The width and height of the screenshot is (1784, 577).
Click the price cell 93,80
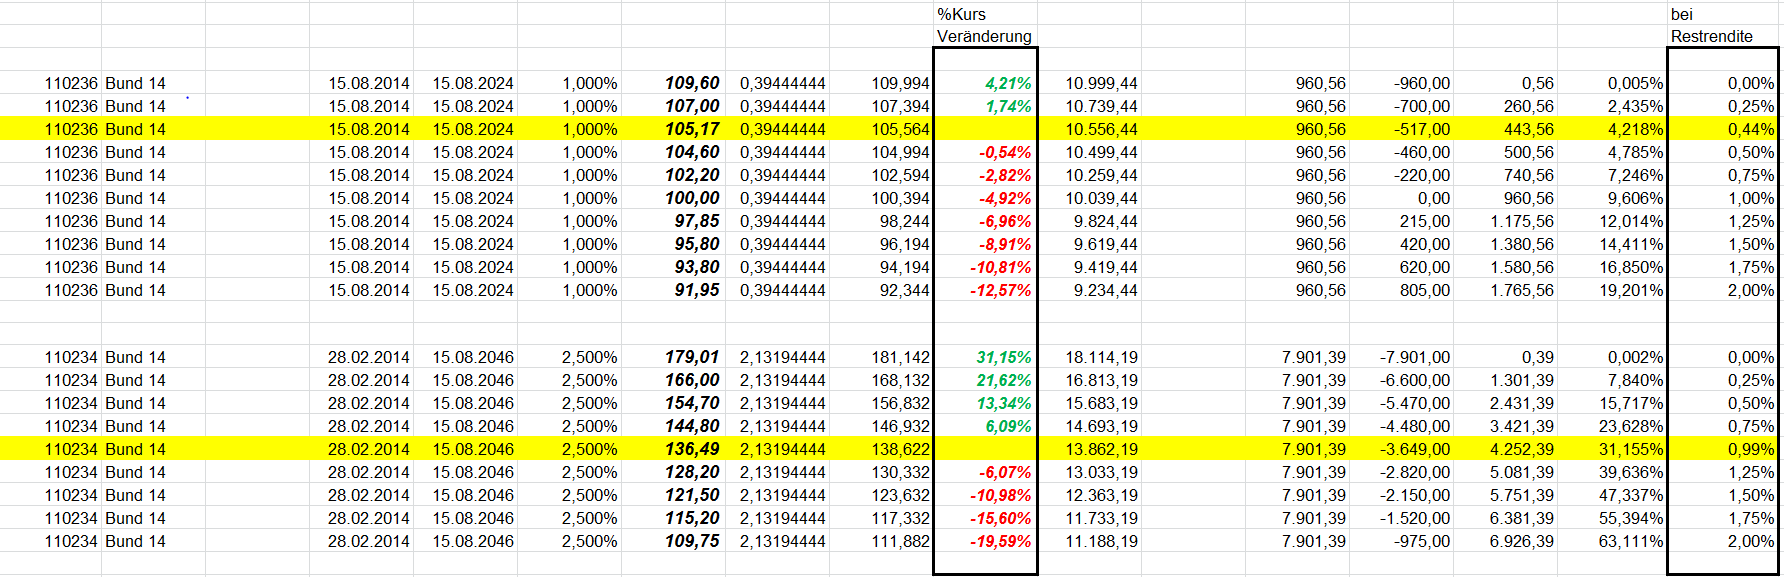click(673, 267)
